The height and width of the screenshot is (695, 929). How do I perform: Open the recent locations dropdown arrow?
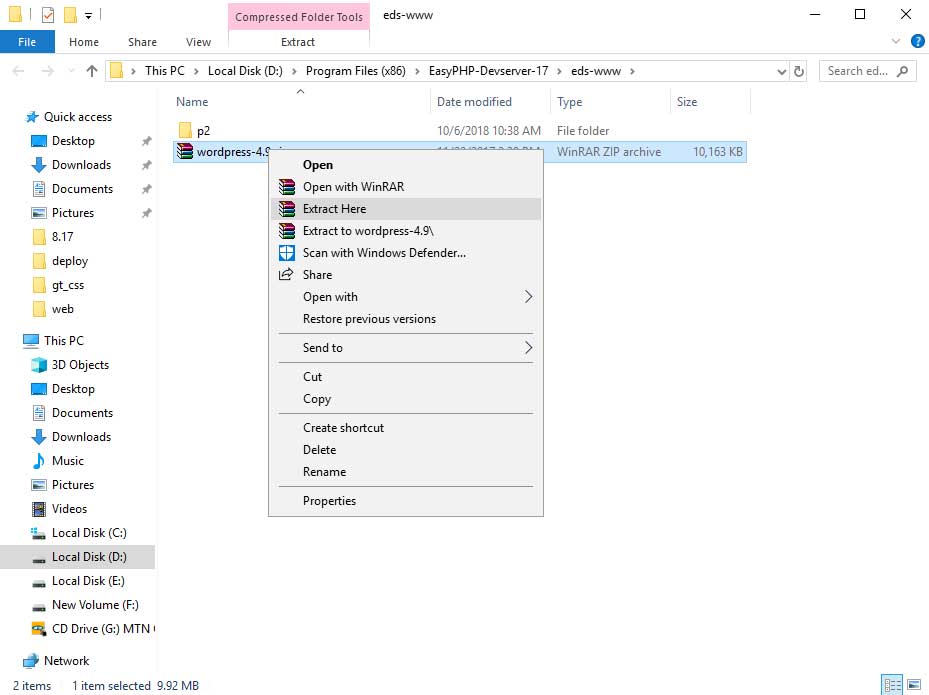coord(71,71)
